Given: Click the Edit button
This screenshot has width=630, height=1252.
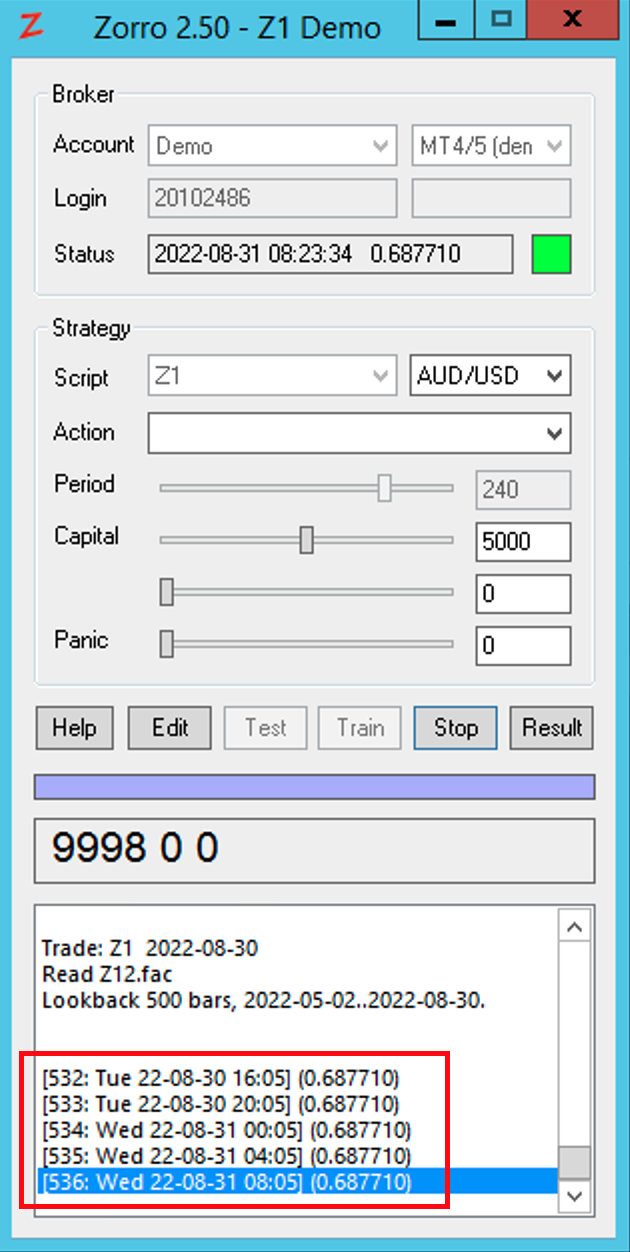Looking at the screenshot, I should coord(169,728).
